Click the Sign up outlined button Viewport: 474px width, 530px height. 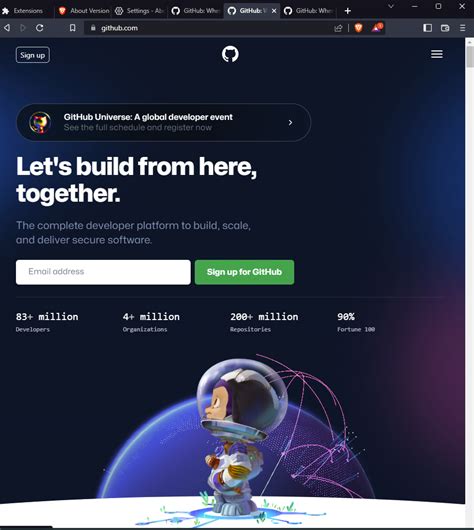pyautogui.click(x=32, y=55)
